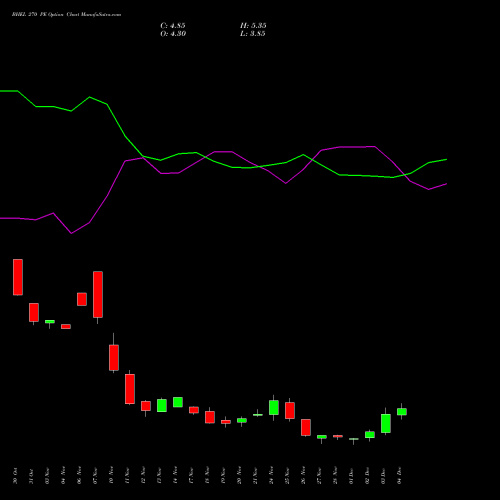Click the '04 Dec' date label
500x500 pixels.
tap(399, 476)
